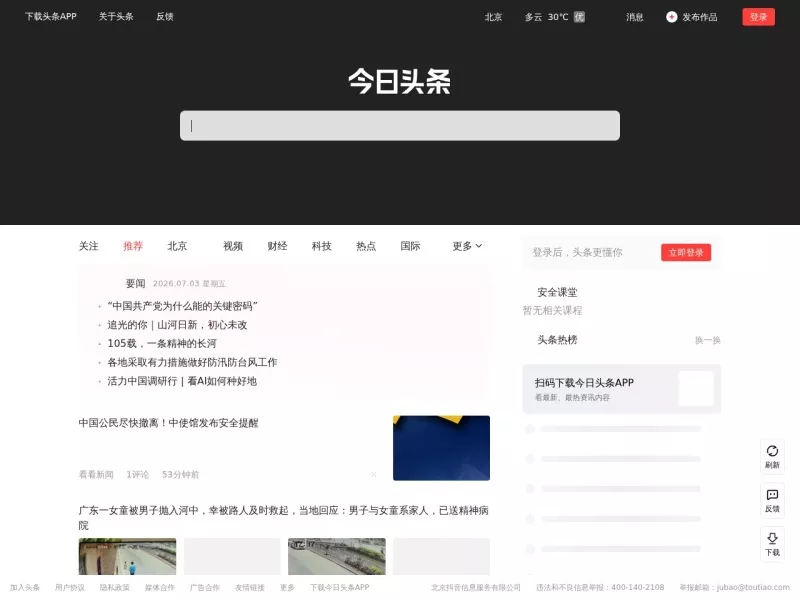This screenshot has width=800, height=600.
Task: Click the weather 多云 30°C info
Action: [546, 17]
